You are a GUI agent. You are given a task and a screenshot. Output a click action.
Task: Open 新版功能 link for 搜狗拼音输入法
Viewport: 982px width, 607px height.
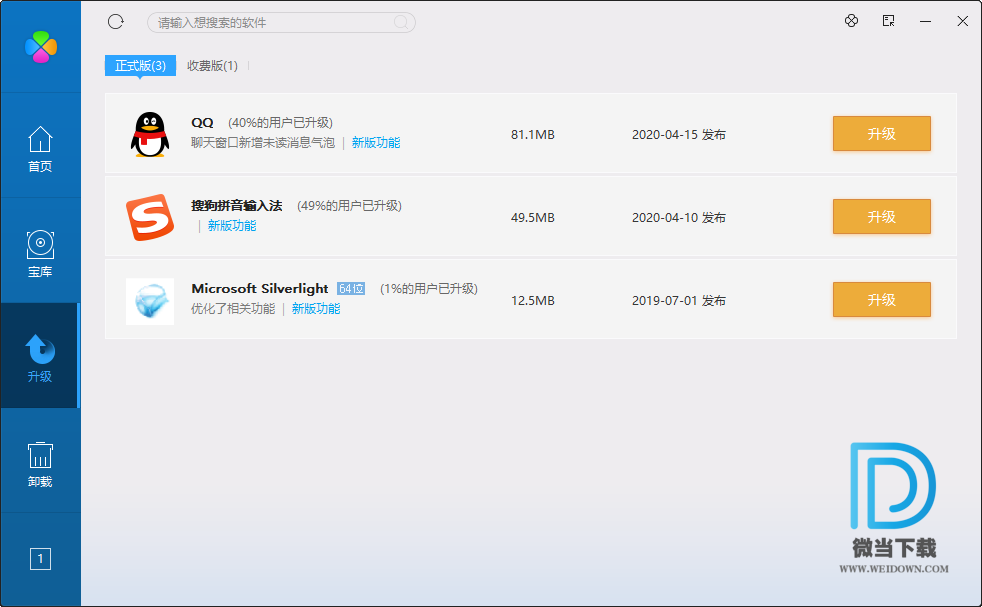pos(232,226)
